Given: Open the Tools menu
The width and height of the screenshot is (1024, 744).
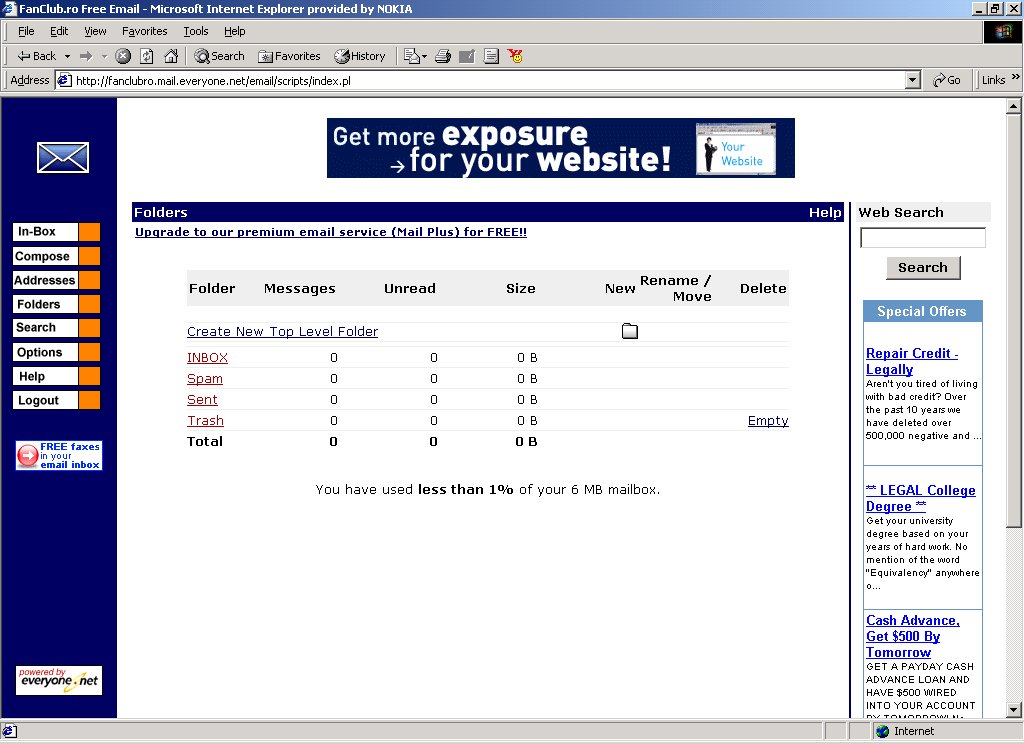Looking at the screenshot, I should pos(195,31).
